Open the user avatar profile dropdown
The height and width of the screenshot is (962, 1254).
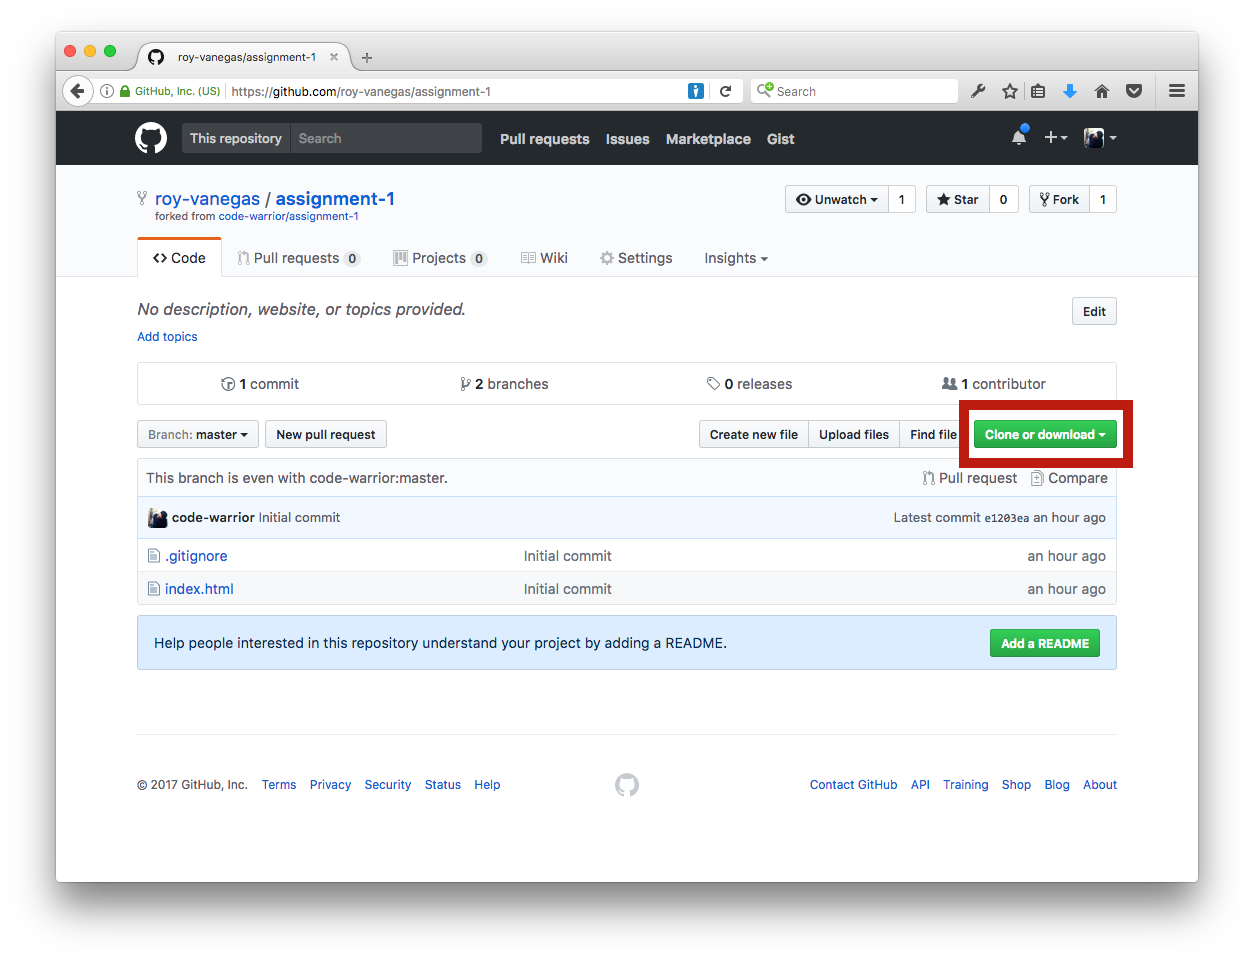point(1100,138)
